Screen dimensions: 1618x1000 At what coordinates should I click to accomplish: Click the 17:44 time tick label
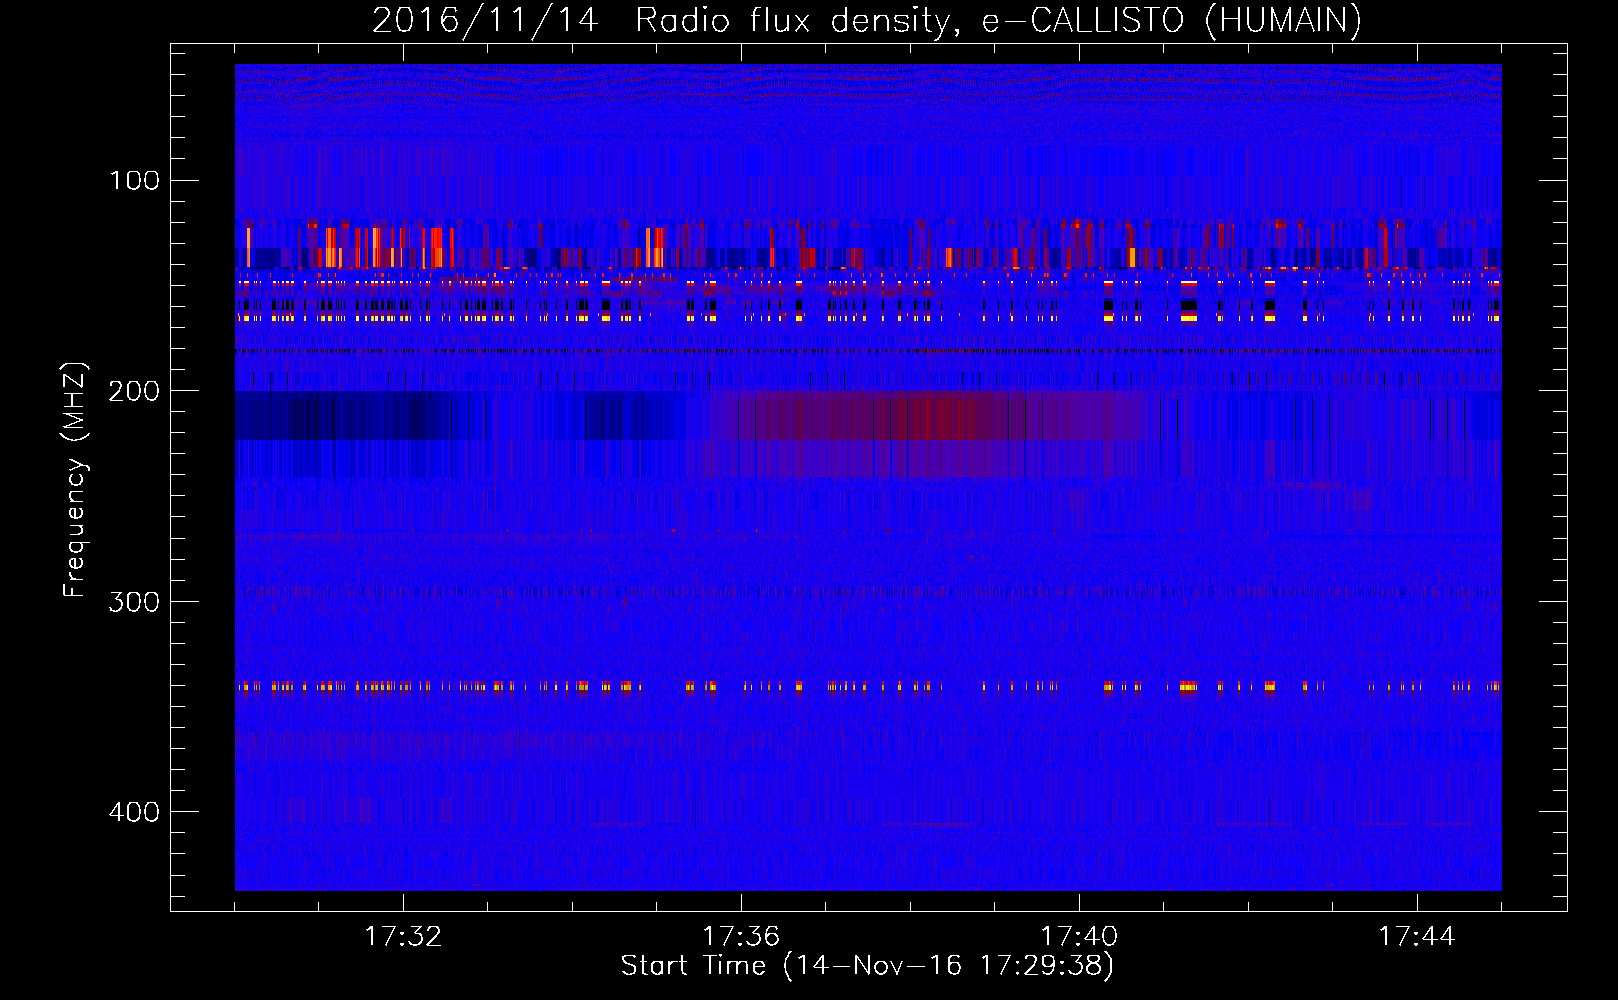pyautogui.click(x=1417, y=937)
